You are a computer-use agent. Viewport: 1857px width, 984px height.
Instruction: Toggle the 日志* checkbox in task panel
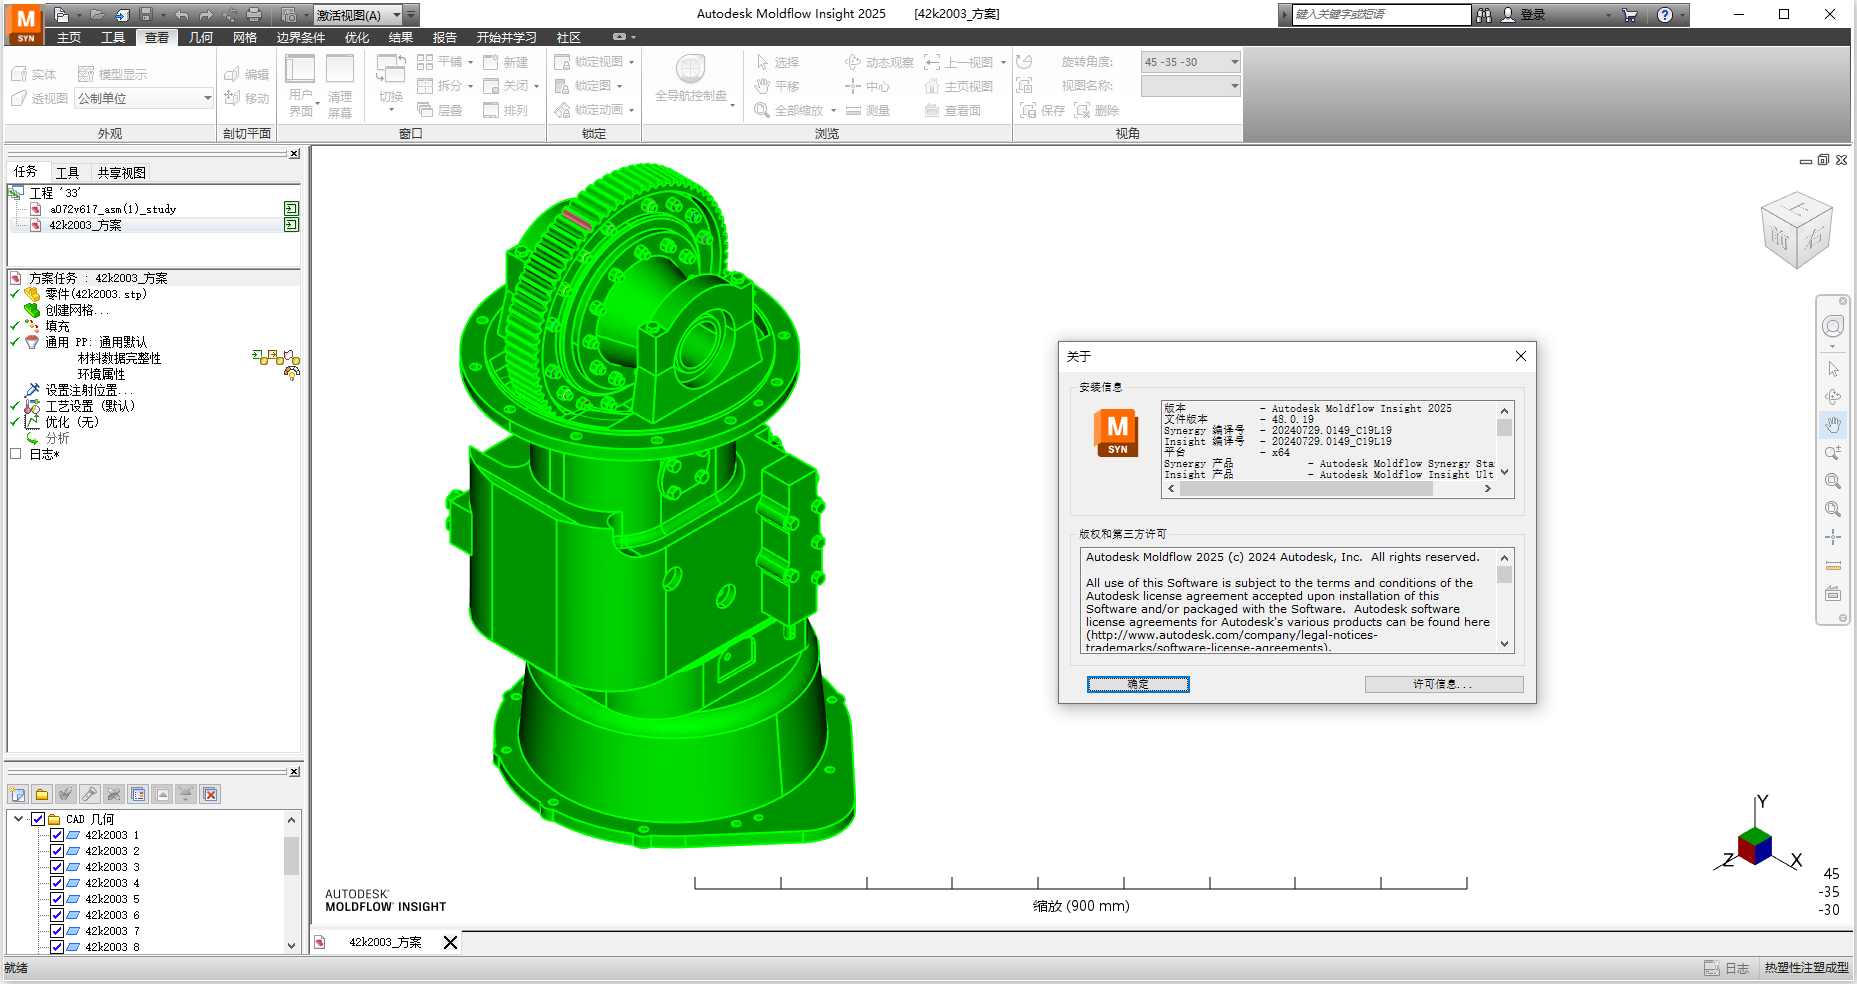tap(16, 453)
